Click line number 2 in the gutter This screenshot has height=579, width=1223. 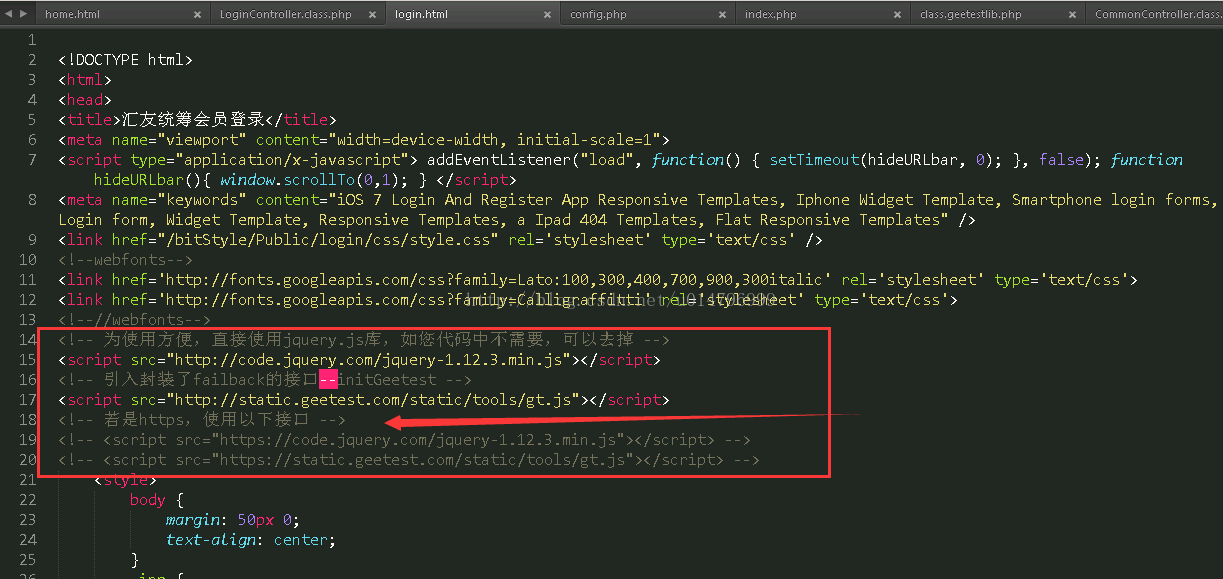click(x=32, y=60)
